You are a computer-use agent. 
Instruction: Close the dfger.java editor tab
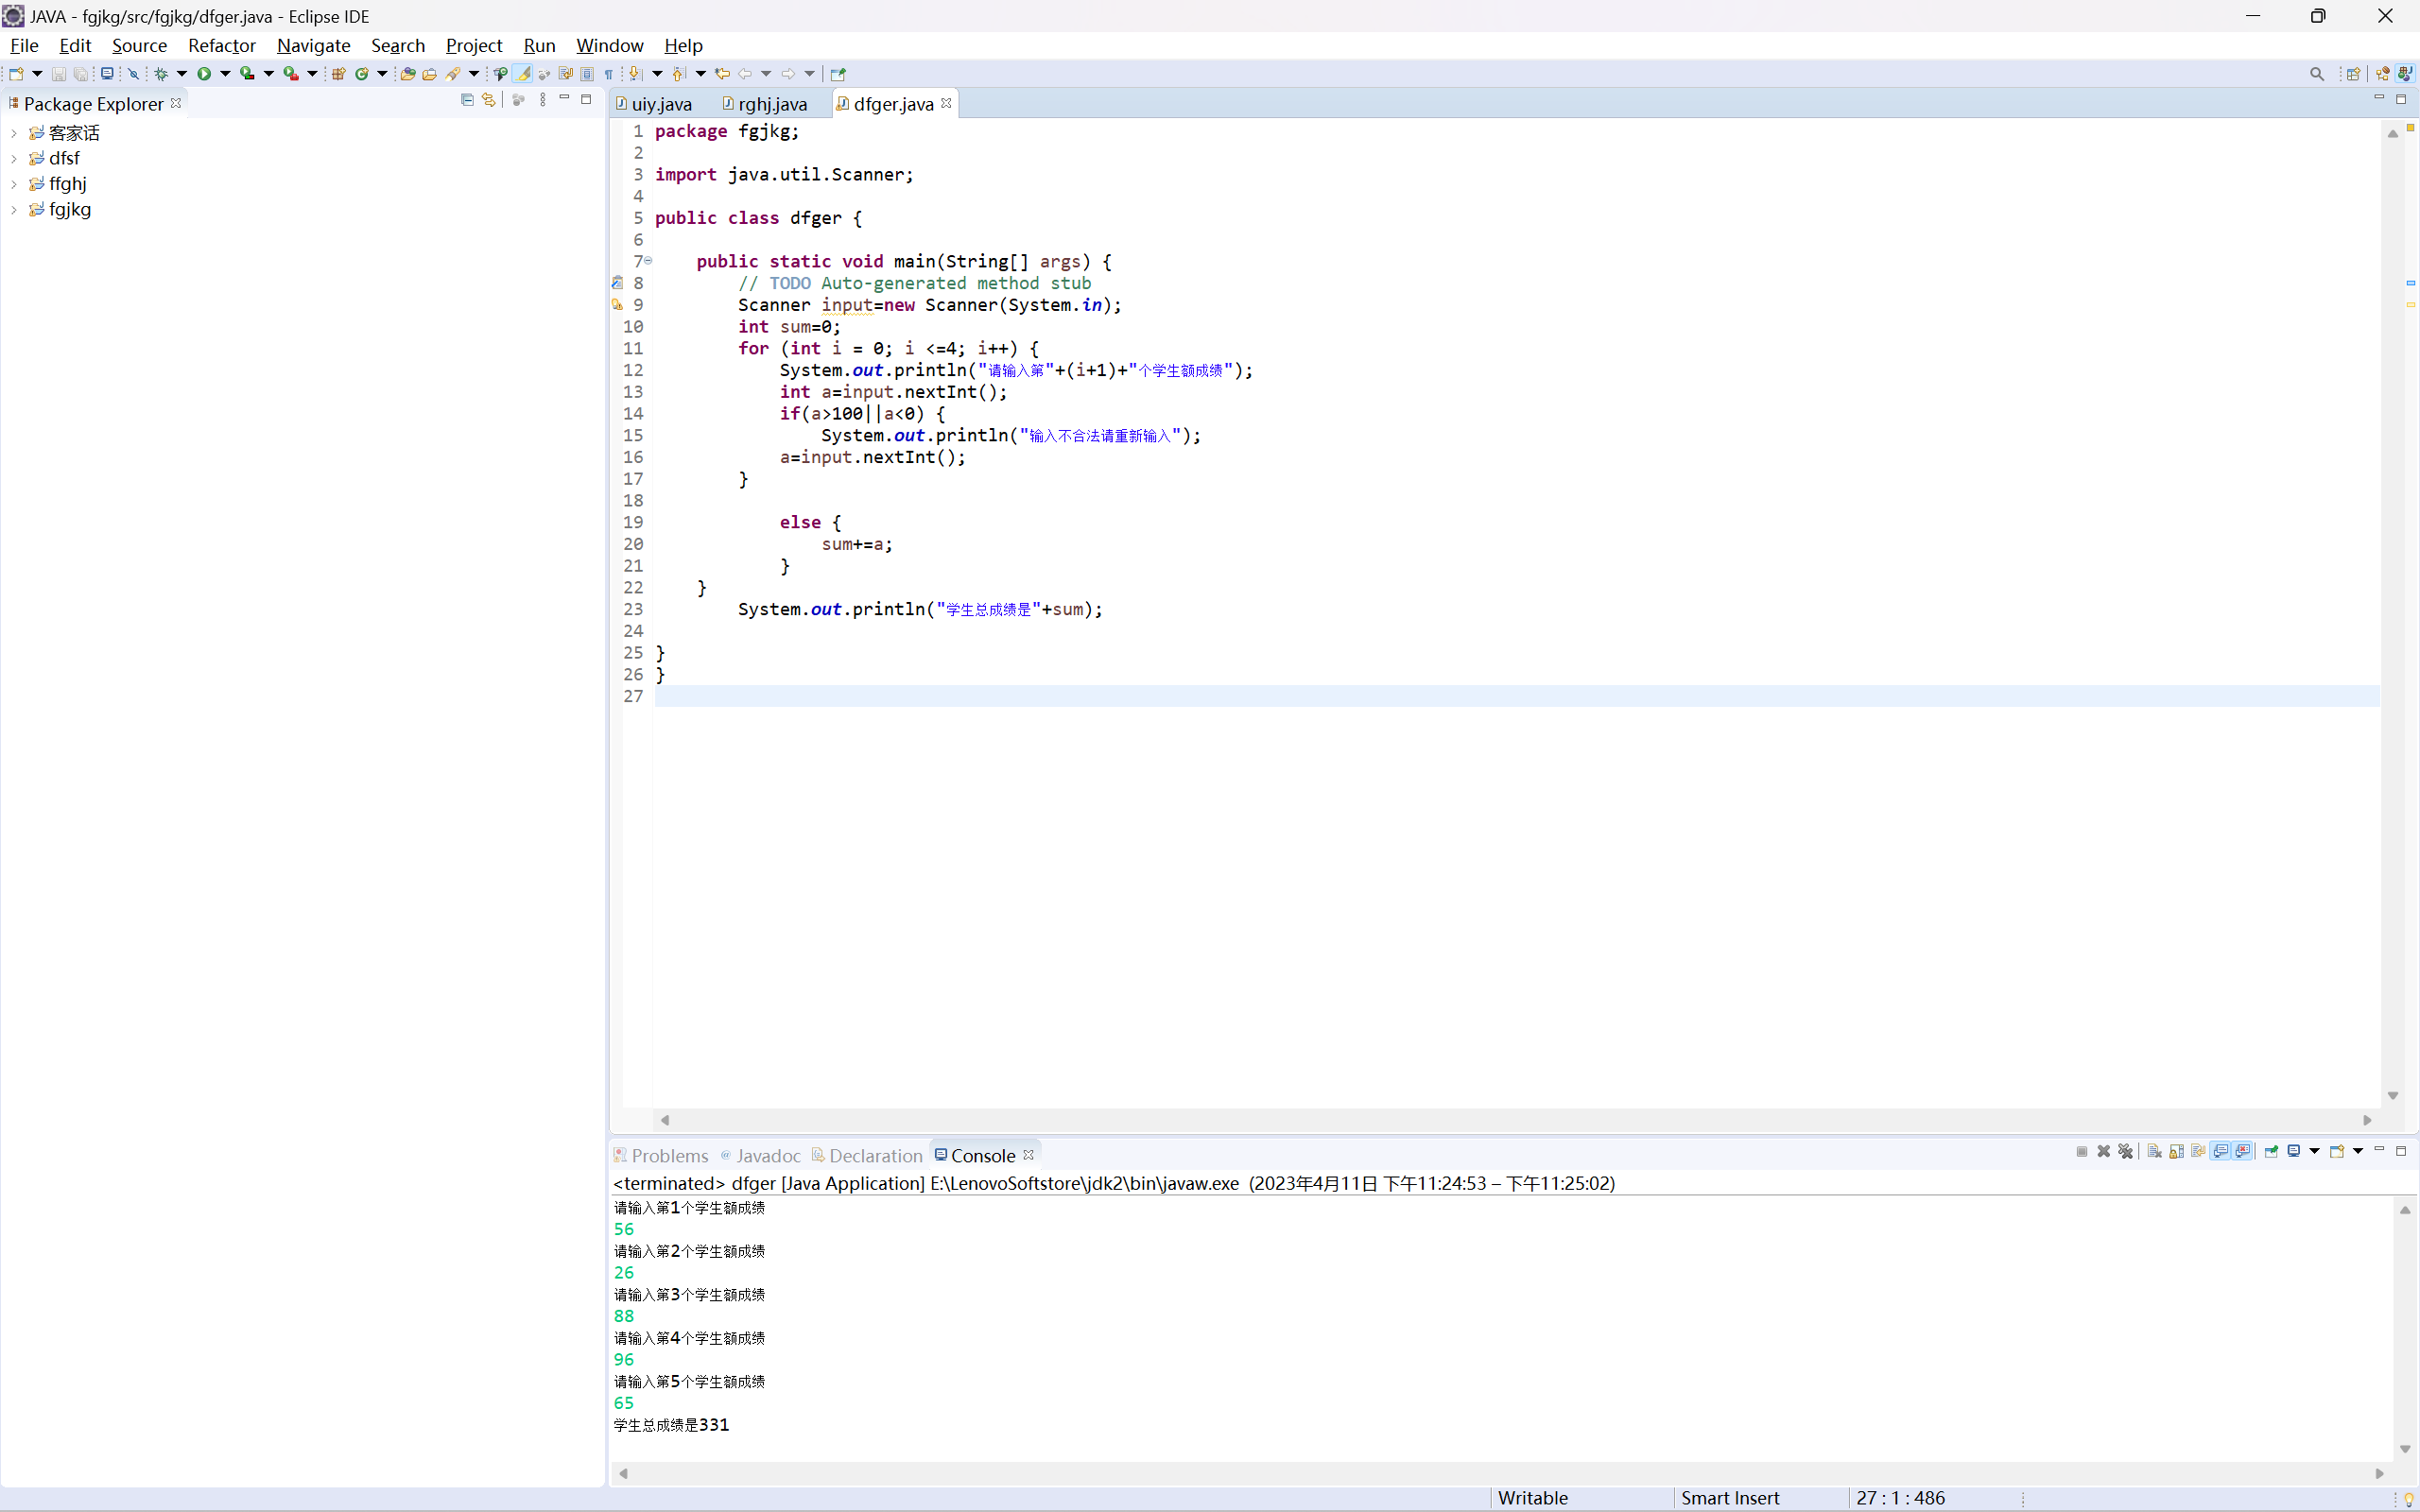(946, 103)
